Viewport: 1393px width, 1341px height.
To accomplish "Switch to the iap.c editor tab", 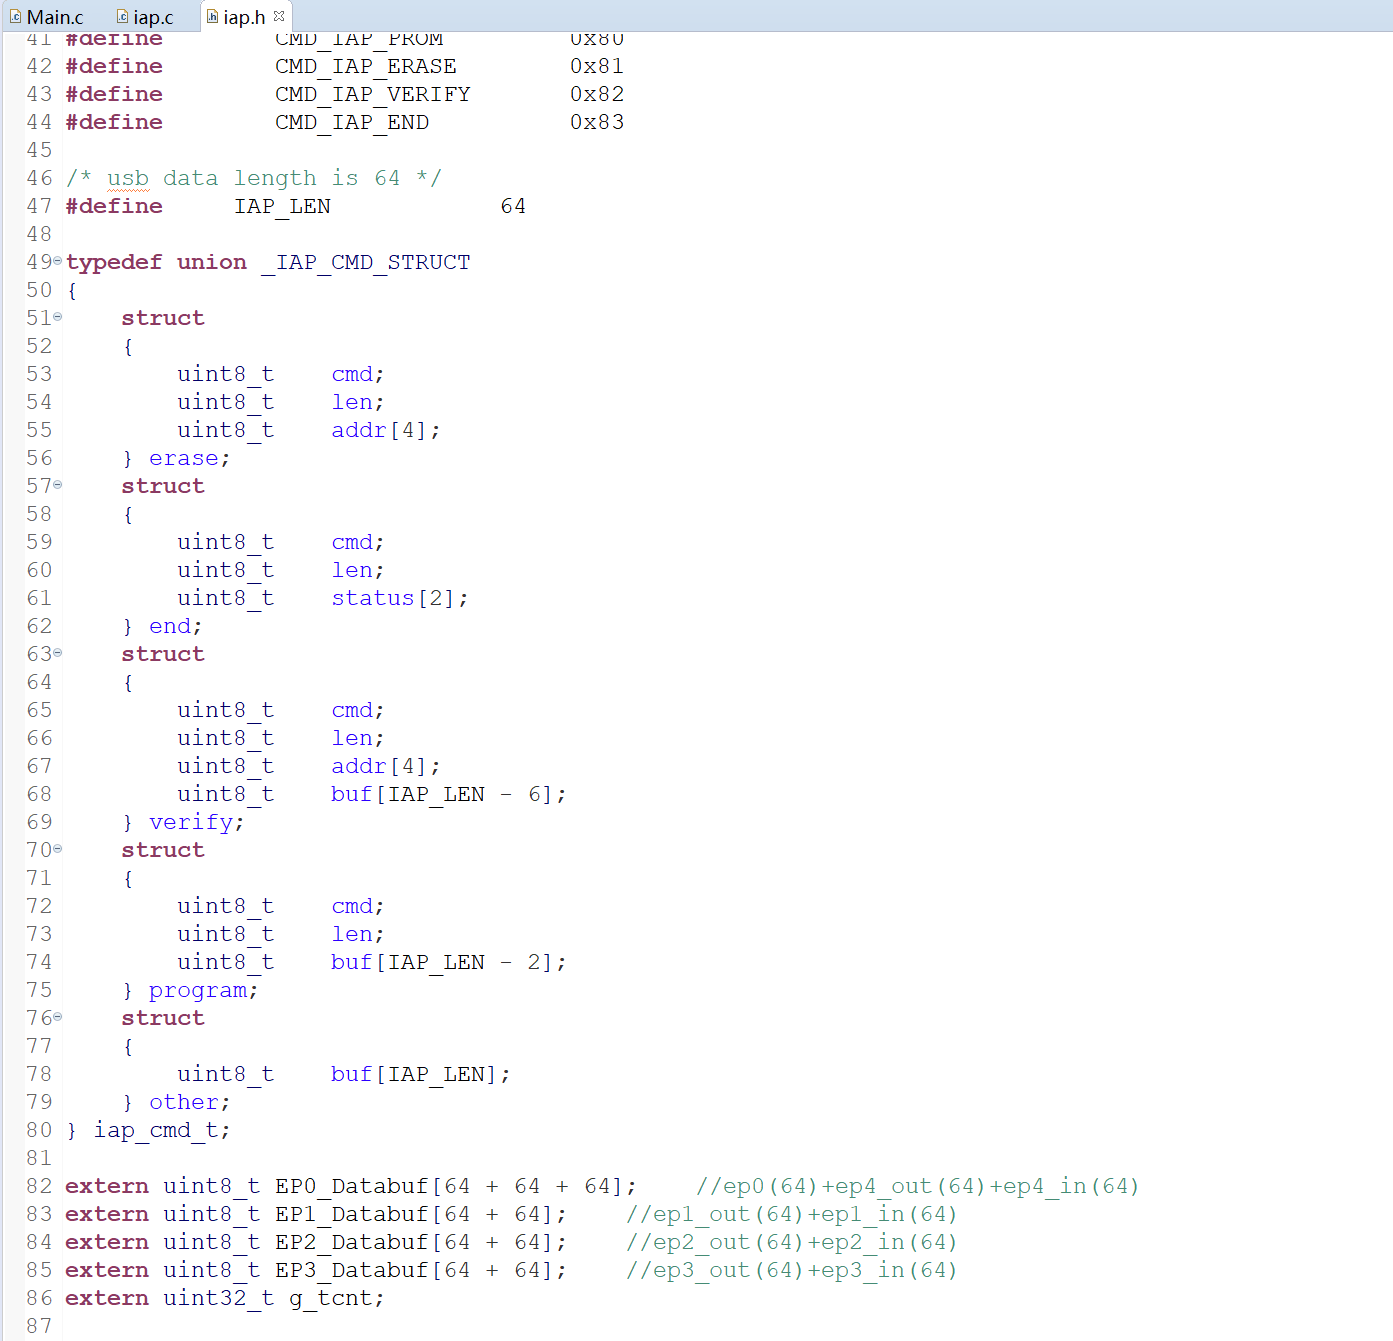I will pos(145,17).
